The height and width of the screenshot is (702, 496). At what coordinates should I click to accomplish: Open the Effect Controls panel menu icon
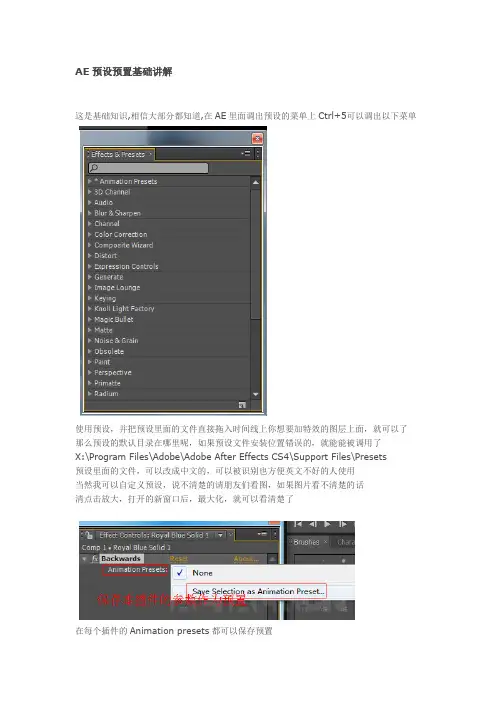point(263,534)
